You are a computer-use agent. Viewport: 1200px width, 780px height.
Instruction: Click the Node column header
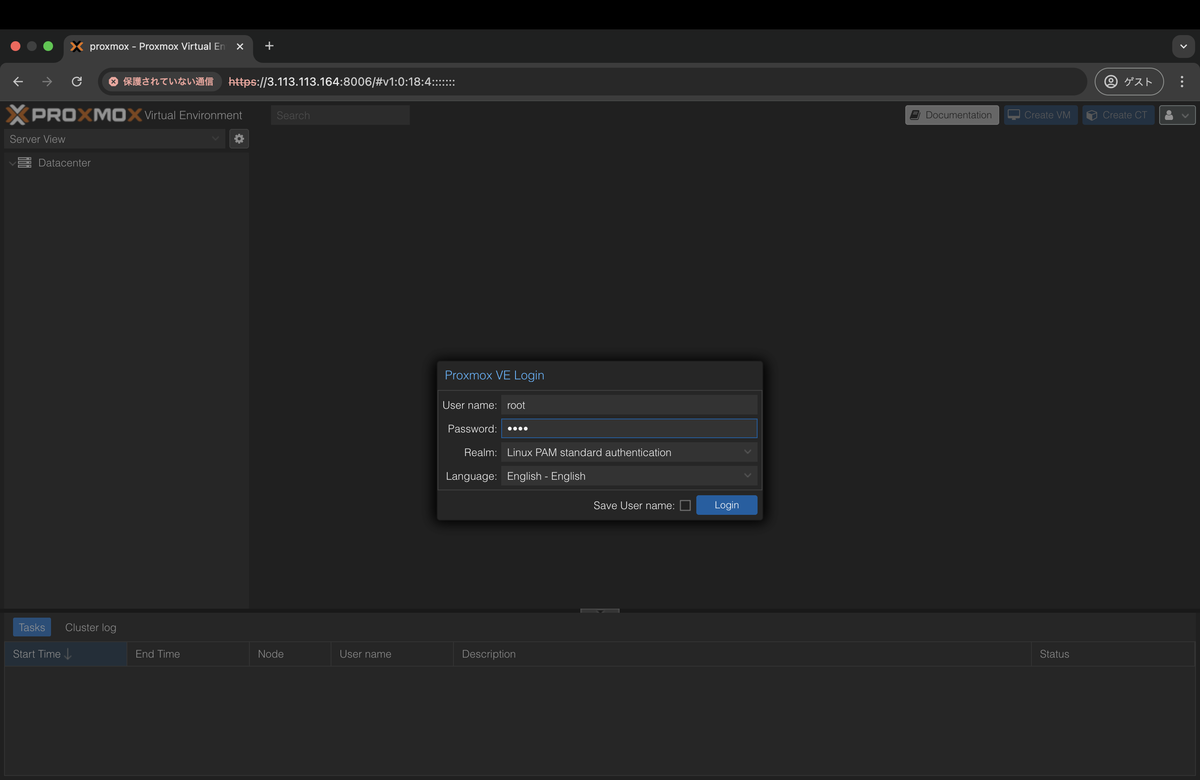click(x=290, y=654)
